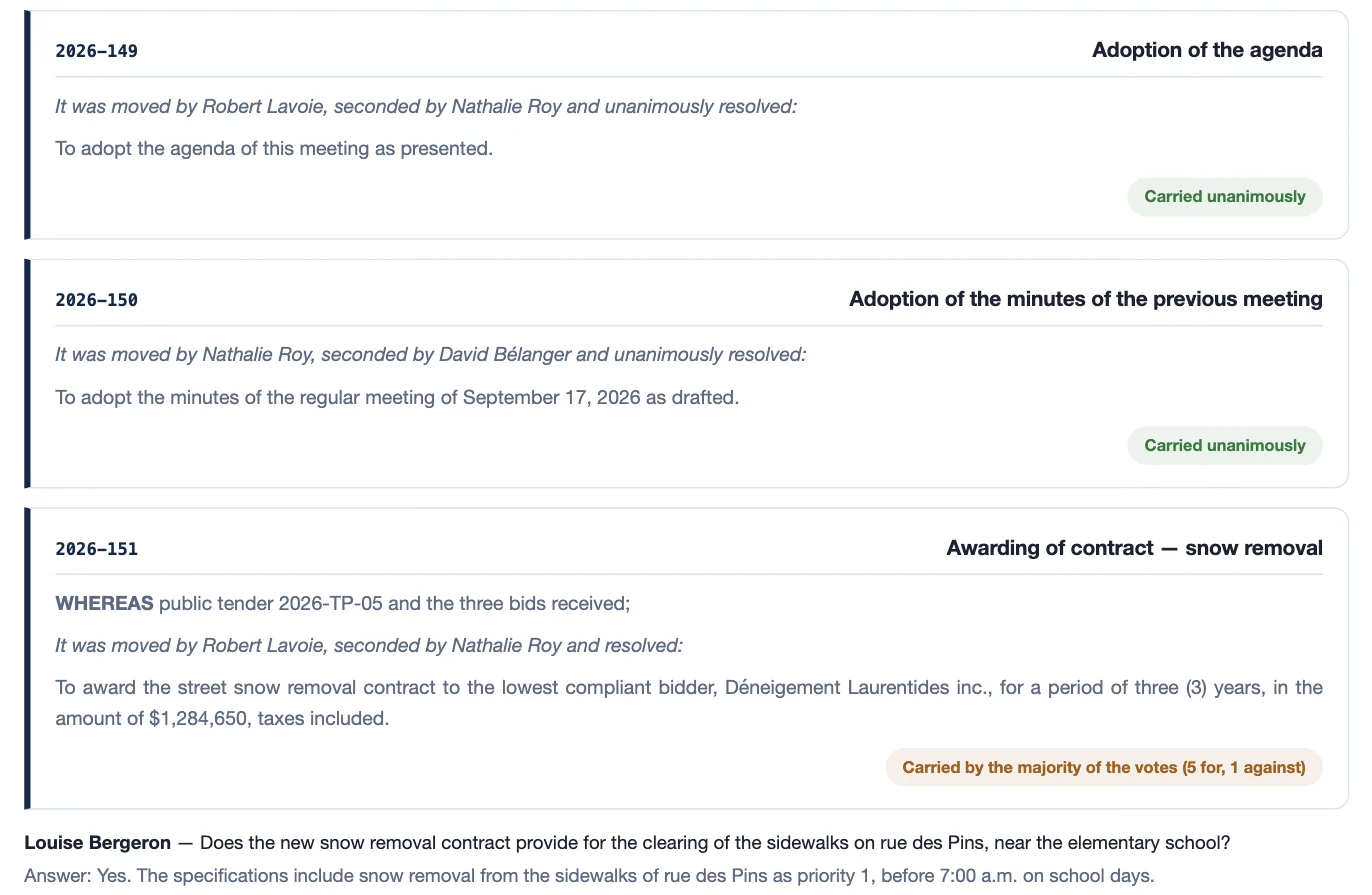Click the mover line in the agenda resolution
Viewport: 1372px width, 895px height.
coord(426,106)
